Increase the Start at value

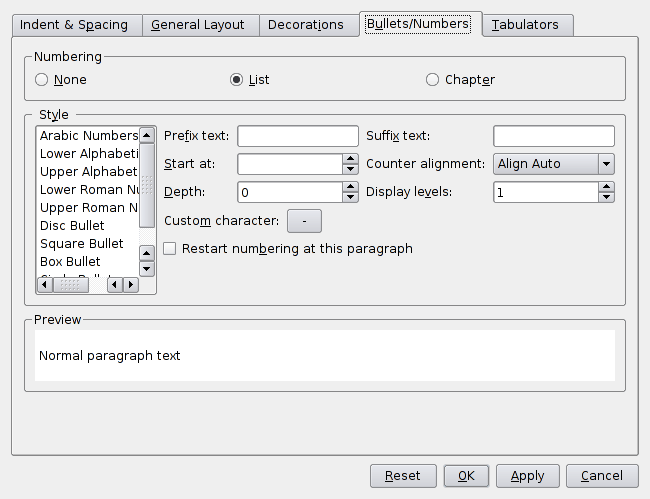coord(350,158)
